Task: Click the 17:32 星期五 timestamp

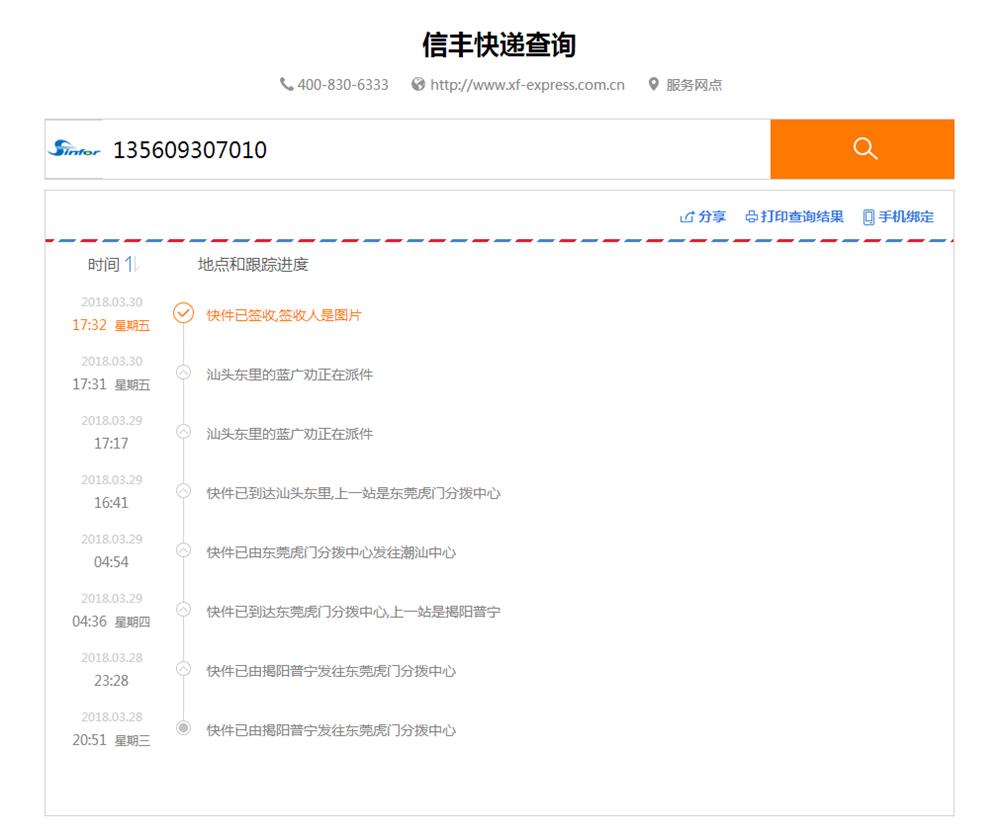Action: click(111, 325)
